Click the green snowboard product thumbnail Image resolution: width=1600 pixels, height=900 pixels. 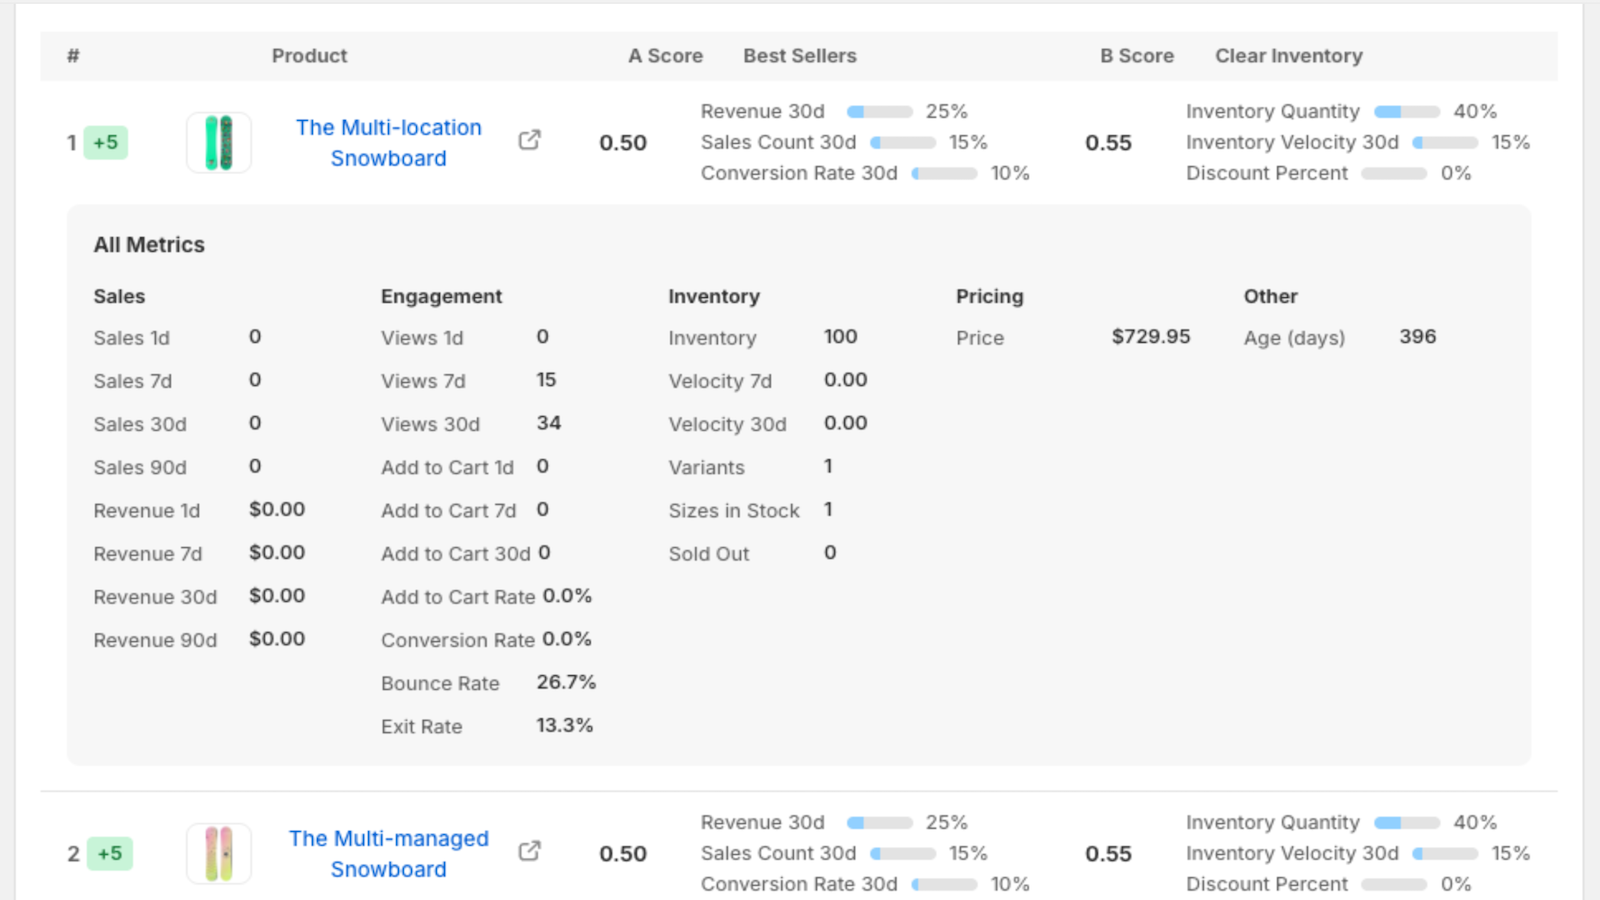219,142
